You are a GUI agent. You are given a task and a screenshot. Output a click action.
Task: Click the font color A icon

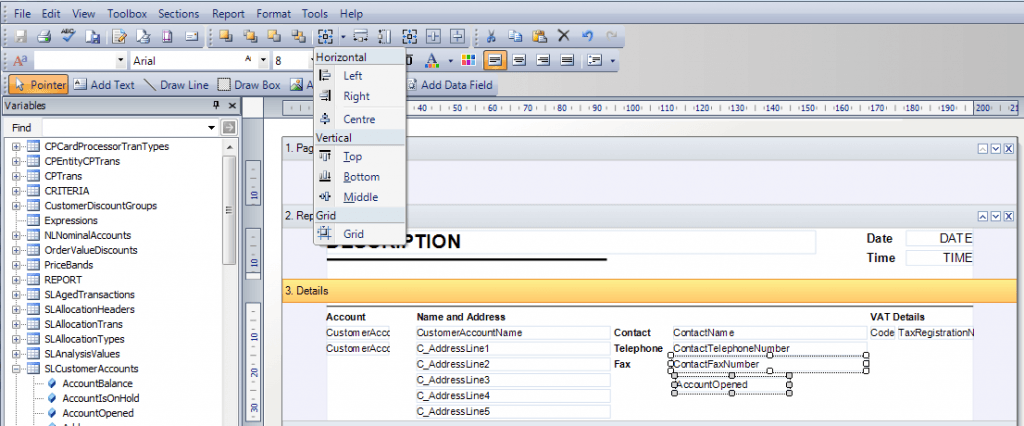click(x=431, y=61)
